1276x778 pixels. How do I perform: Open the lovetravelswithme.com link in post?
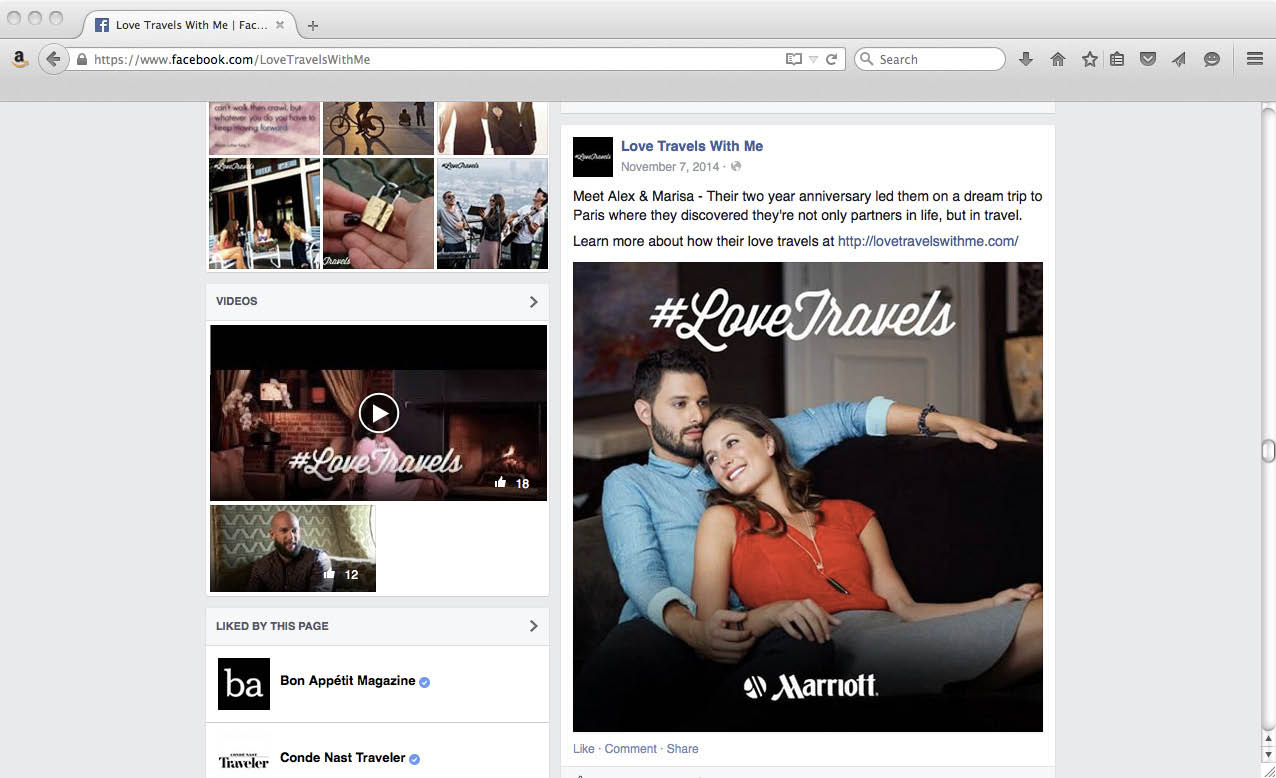pos(927,241)
